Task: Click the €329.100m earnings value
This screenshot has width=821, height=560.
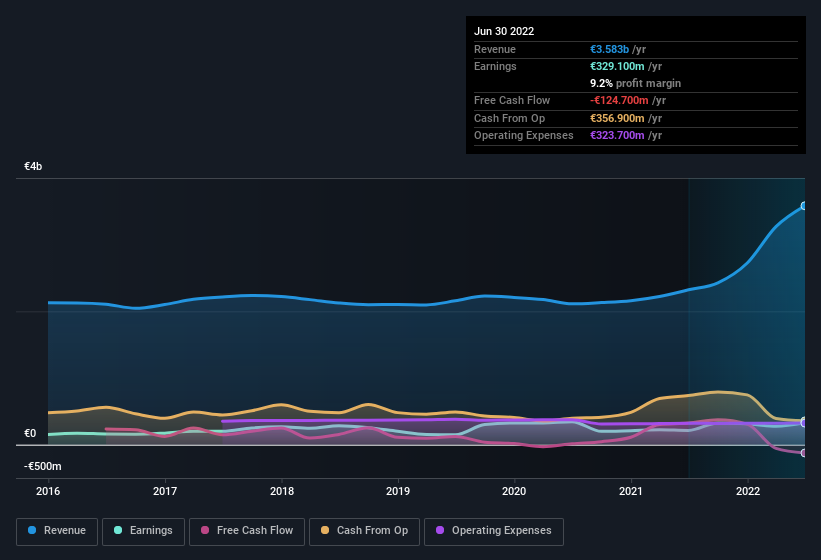Action: (x=617, y=66)
